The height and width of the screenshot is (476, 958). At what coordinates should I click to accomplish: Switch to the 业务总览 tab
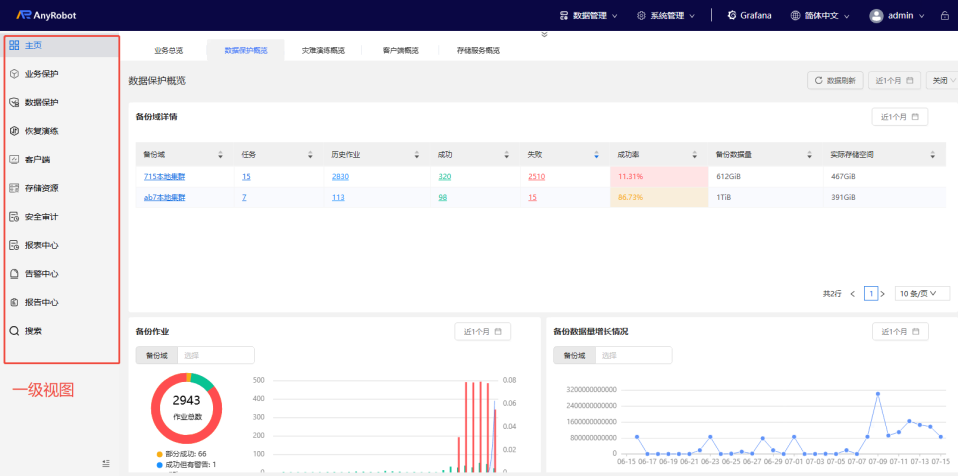tap(169, 51)
